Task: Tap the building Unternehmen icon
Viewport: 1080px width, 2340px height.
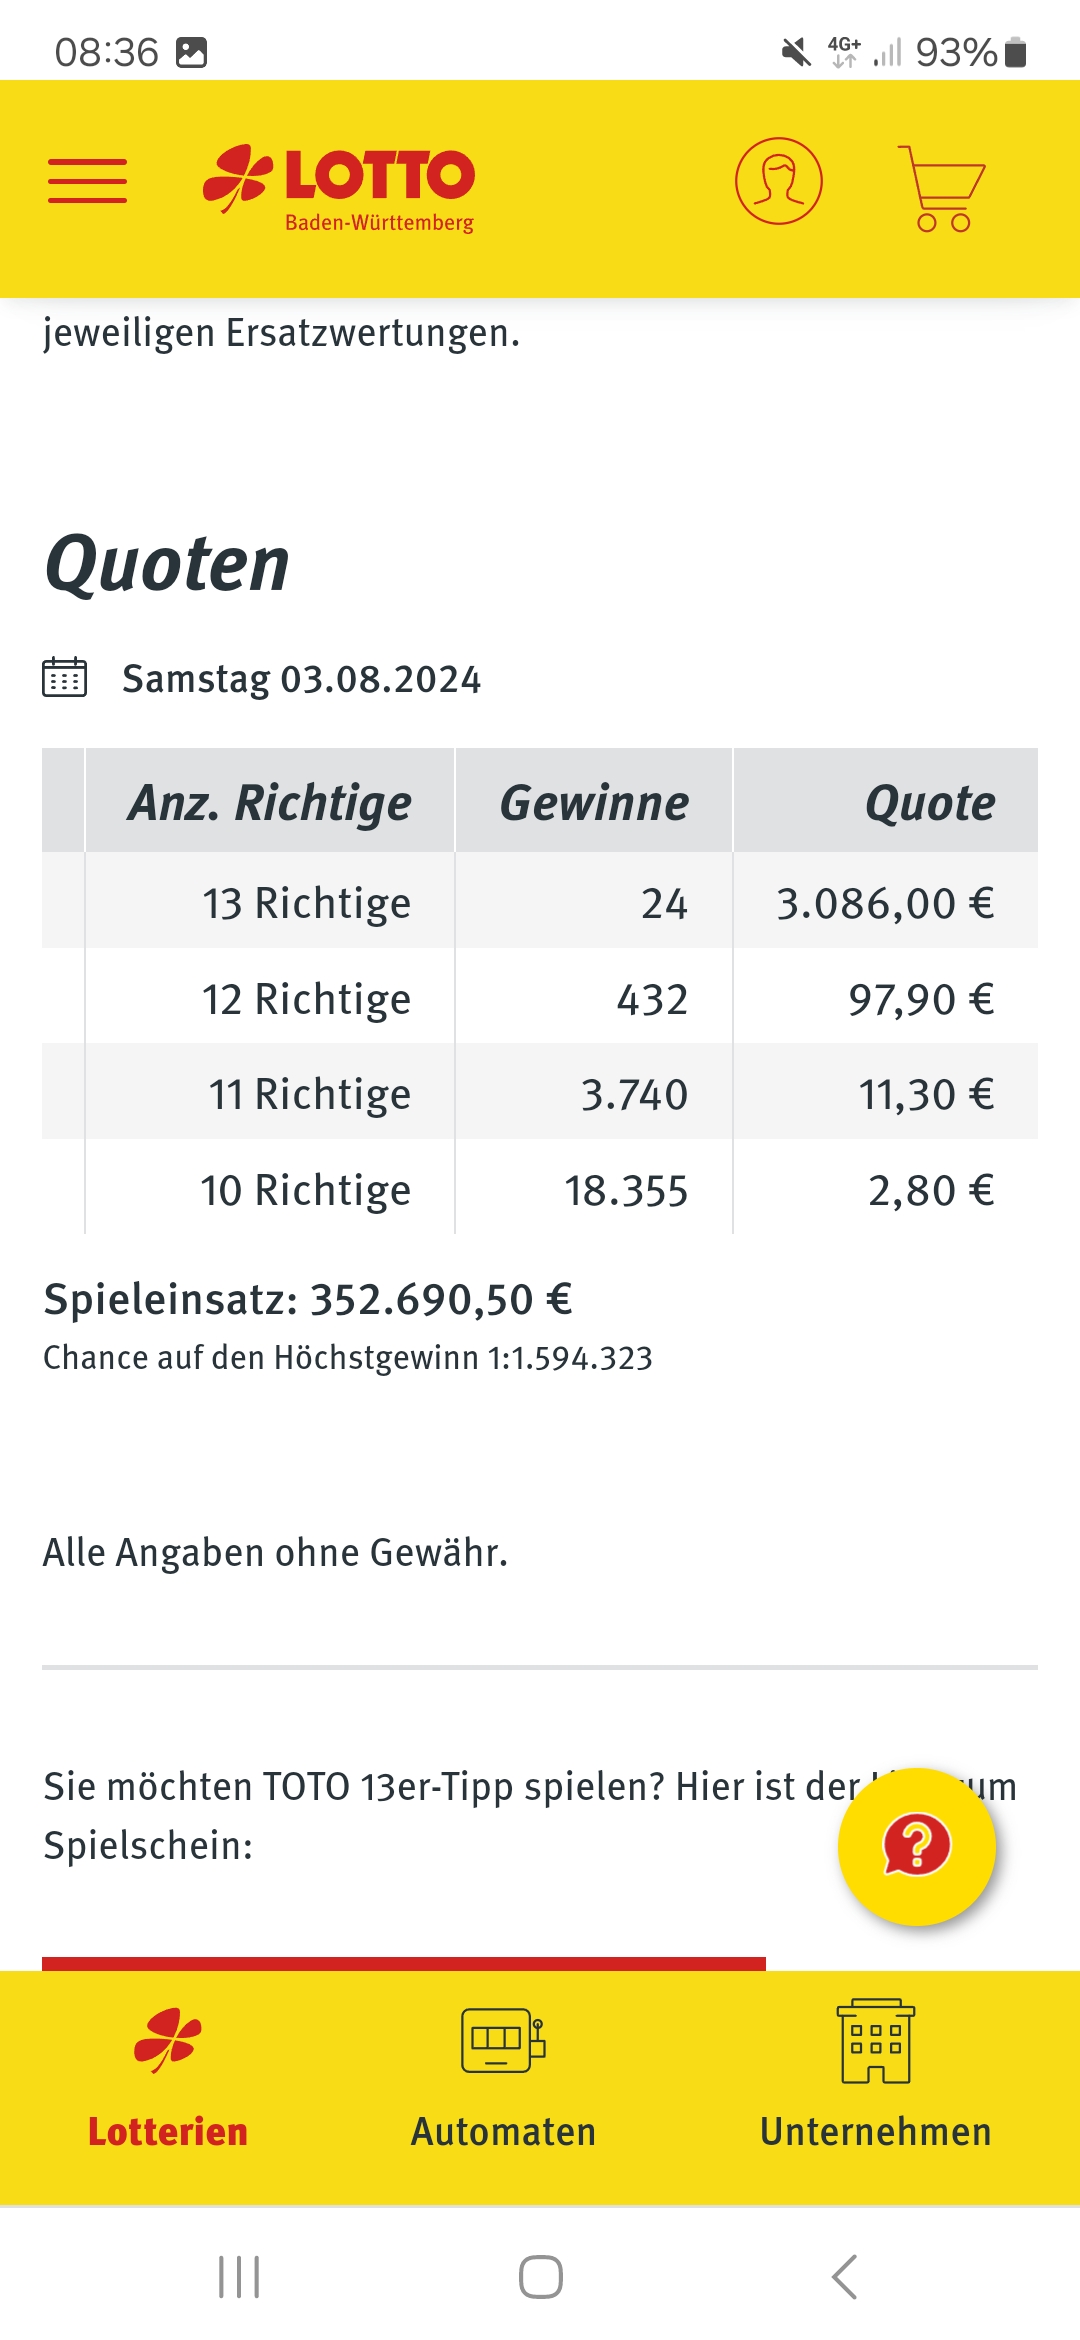Action: [x=876, y=2041]
